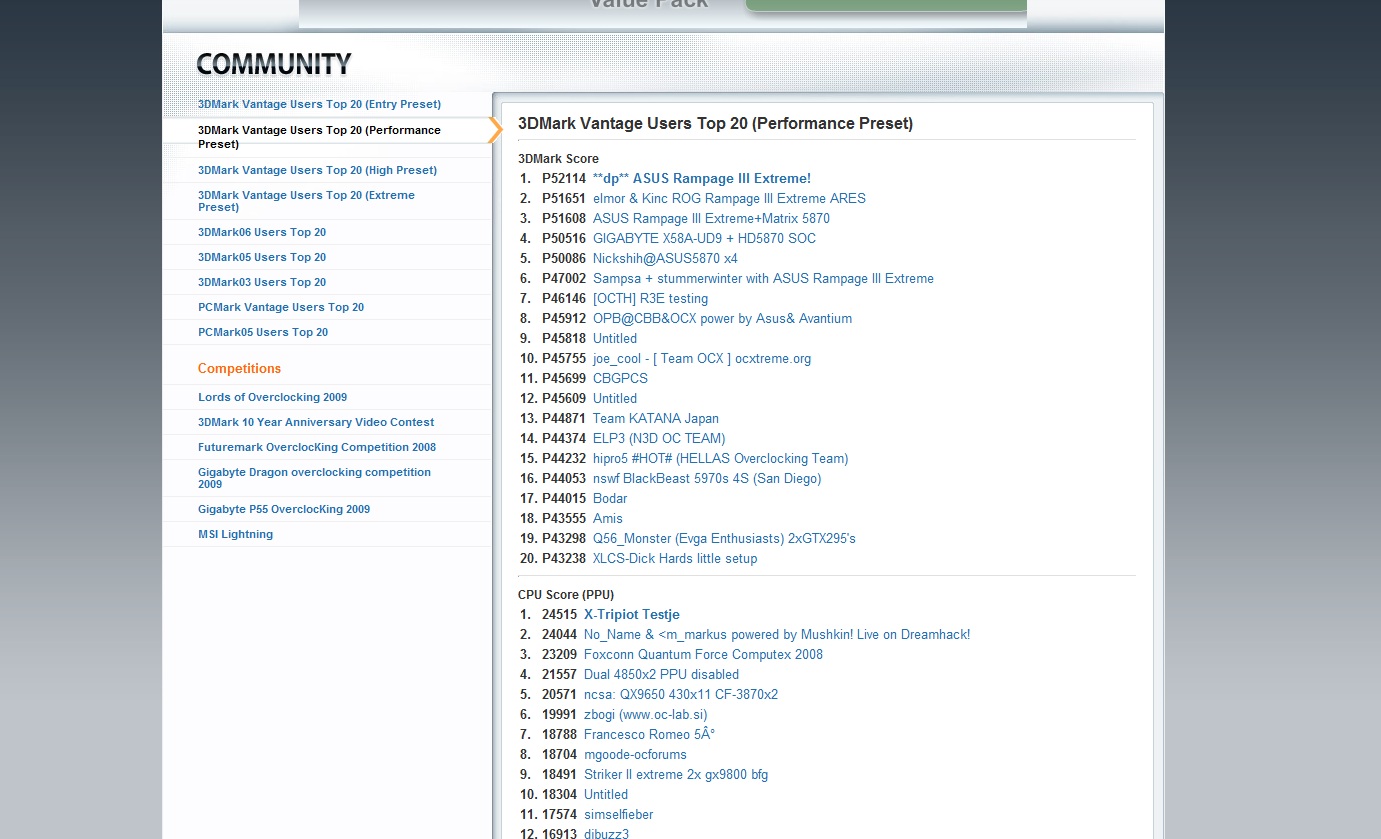The width and height of the screenshot is (1381, 839).
Task: Open 3DMark Vantage Users Top 20 (Extreme Preset)
Action: pyautogui.click(x=306, y=201)
